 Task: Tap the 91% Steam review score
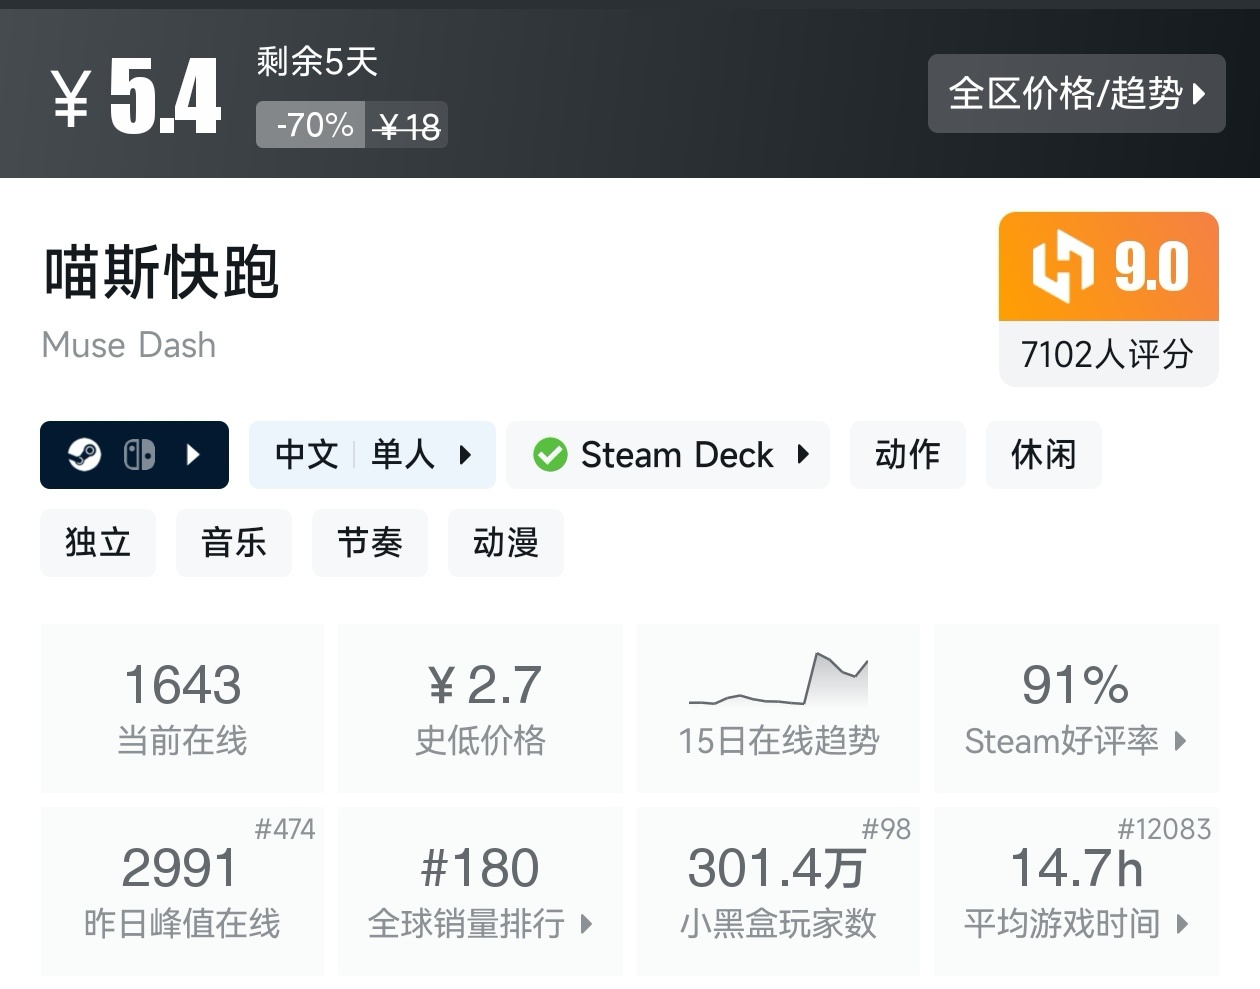pyautogui.click(x=1075, y=685)
